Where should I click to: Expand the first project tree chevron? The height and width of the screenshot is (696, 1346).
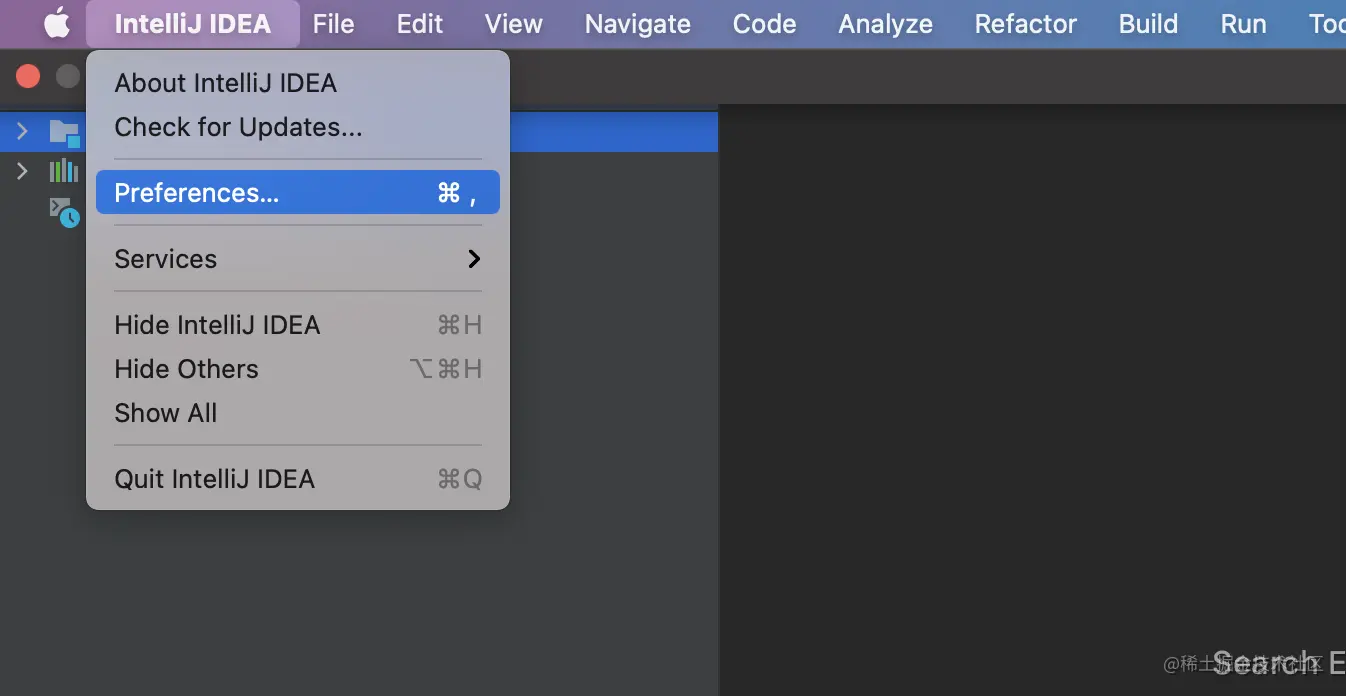point(22,131)
